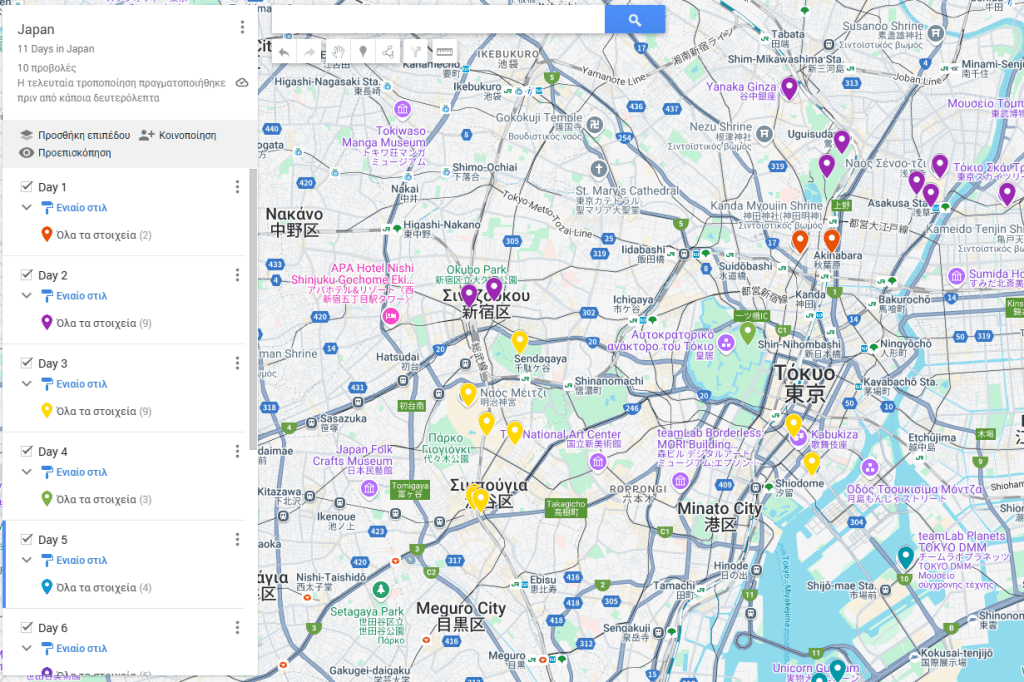The image size is (1024, 682).
Task: Open Day 5 layer options menu
Action: [x=237, y=540]
